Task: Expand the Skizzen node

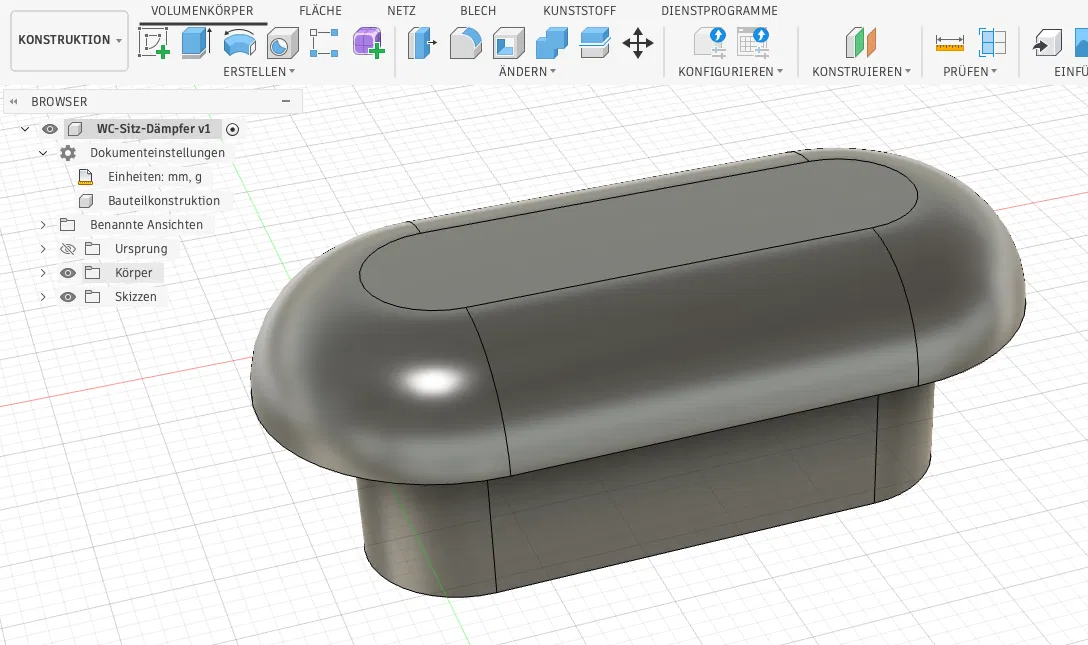Action: pyautogui.click(x=43, y=297)
